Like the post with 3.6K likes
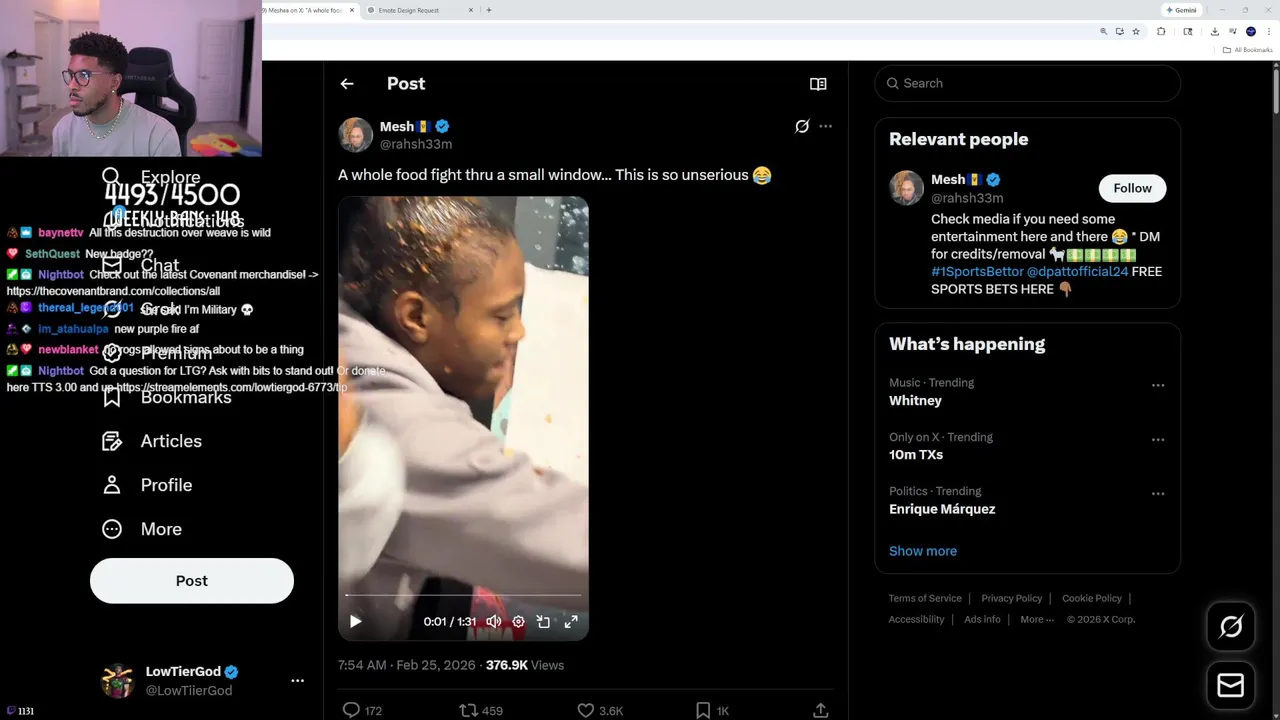 (586, 710)
